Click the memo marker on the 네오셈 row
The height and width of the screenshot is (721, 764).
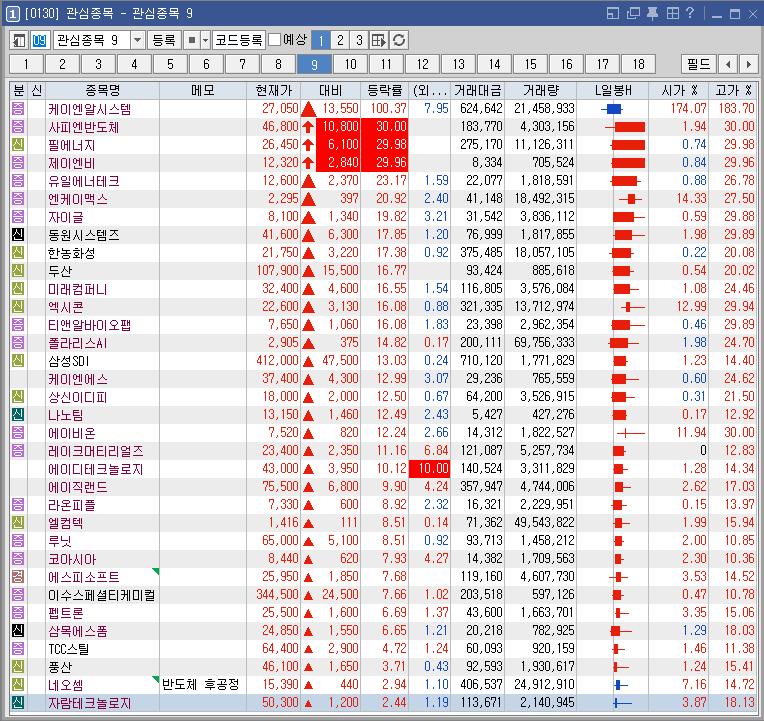tap(156, 679)
